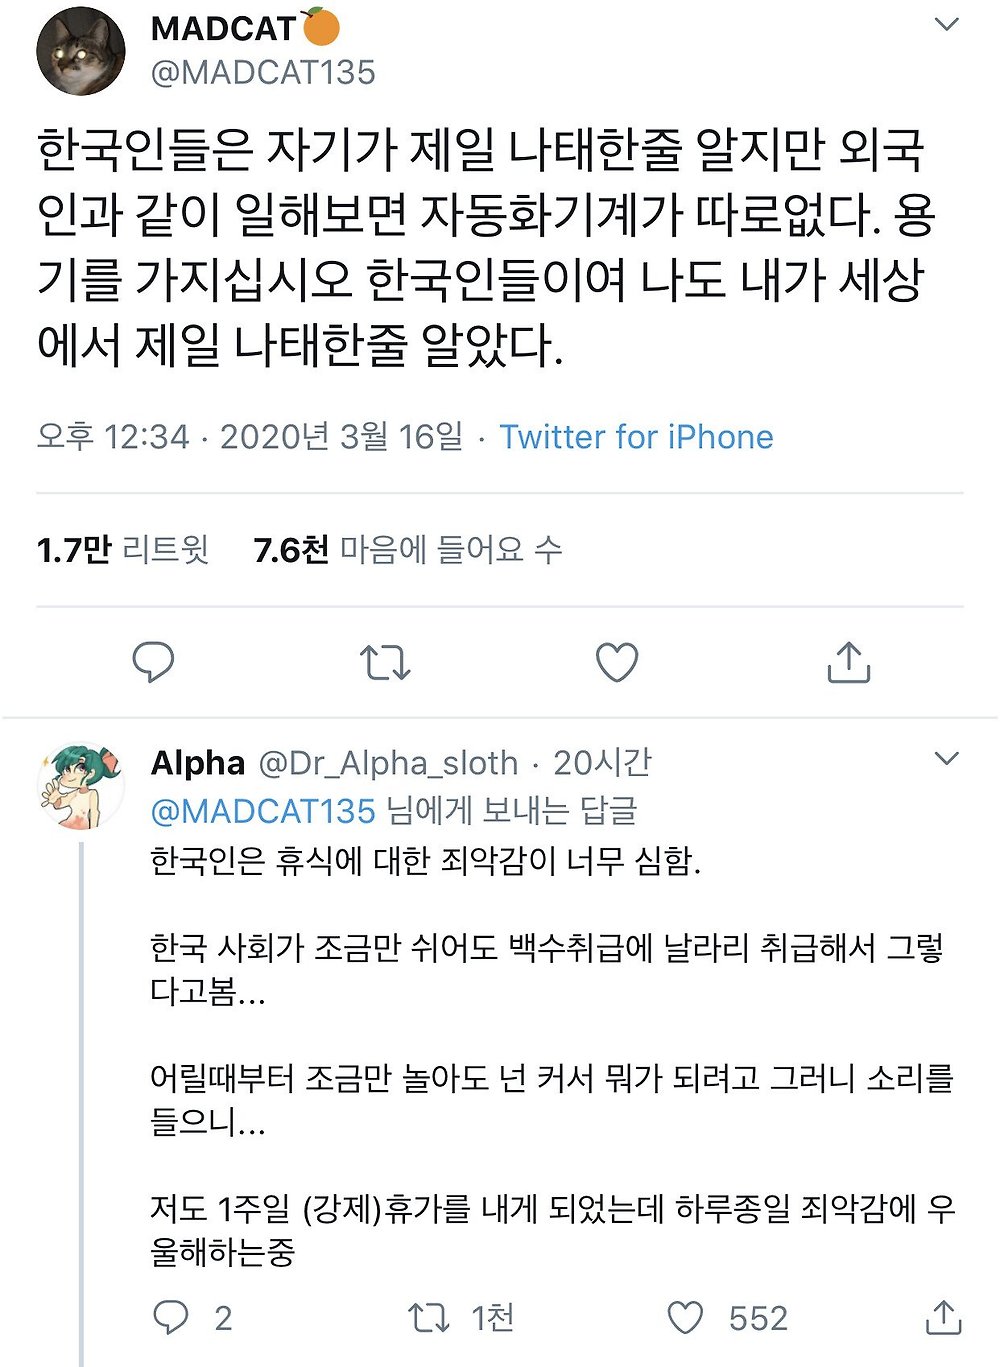The width and height of the screenshot is (1000, 1367).
Task: Open MADCAT's cat profile picture
Action: pyautogui.click(x=81, y=51)
